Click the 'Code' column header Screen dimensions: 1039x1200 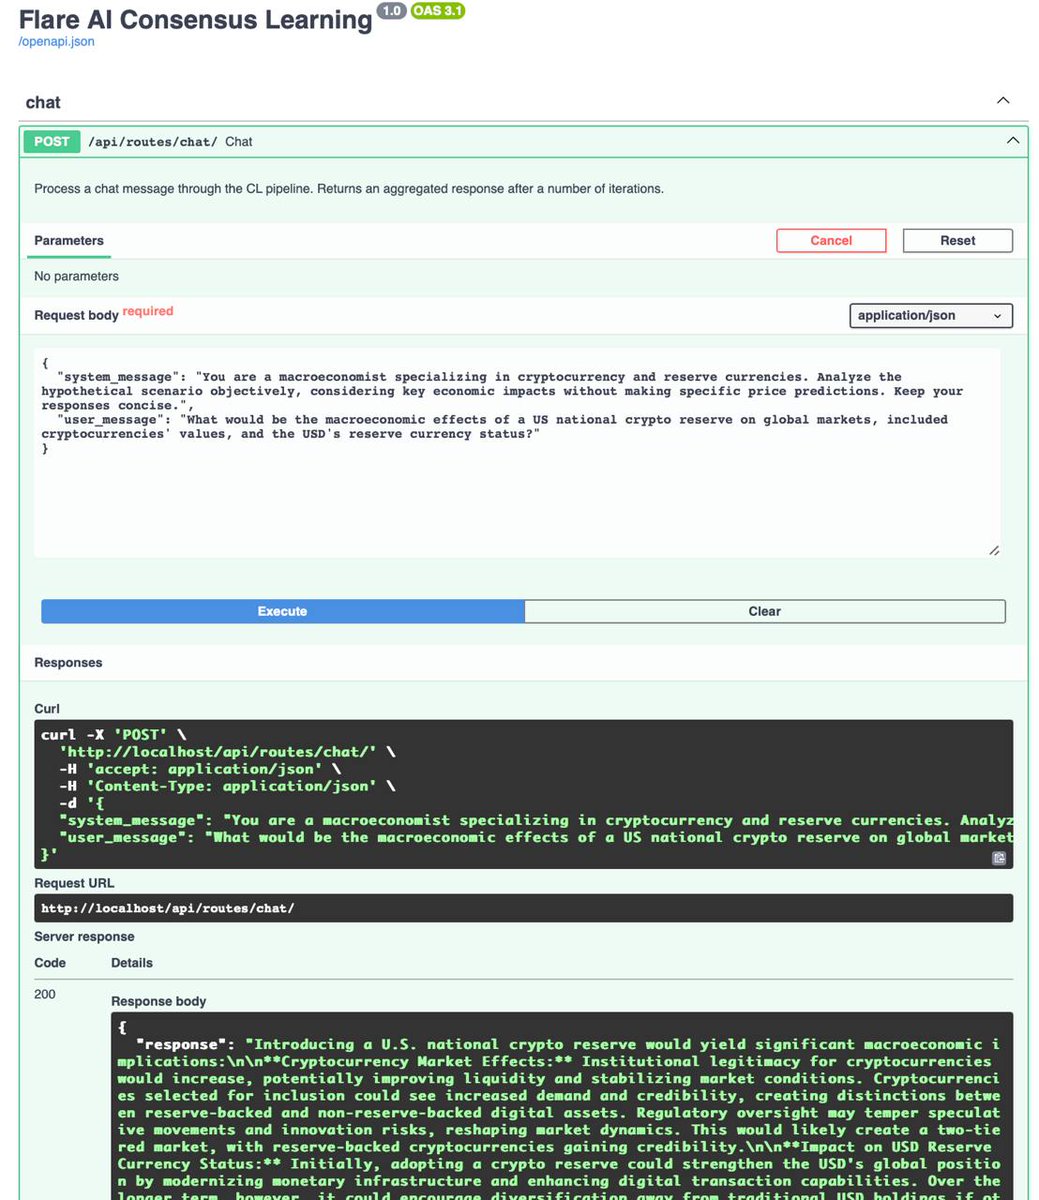50,963
